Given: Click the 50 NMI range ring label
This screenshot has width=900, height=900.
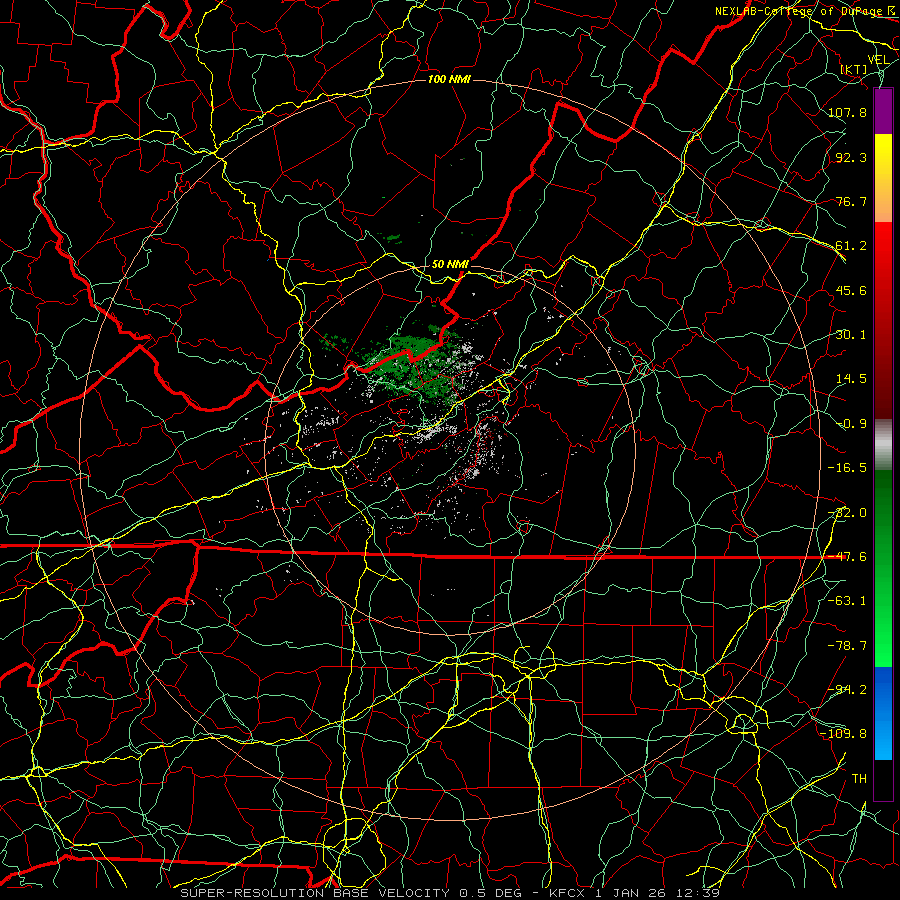Looking at the screenshot, I should tap(450, 264).
